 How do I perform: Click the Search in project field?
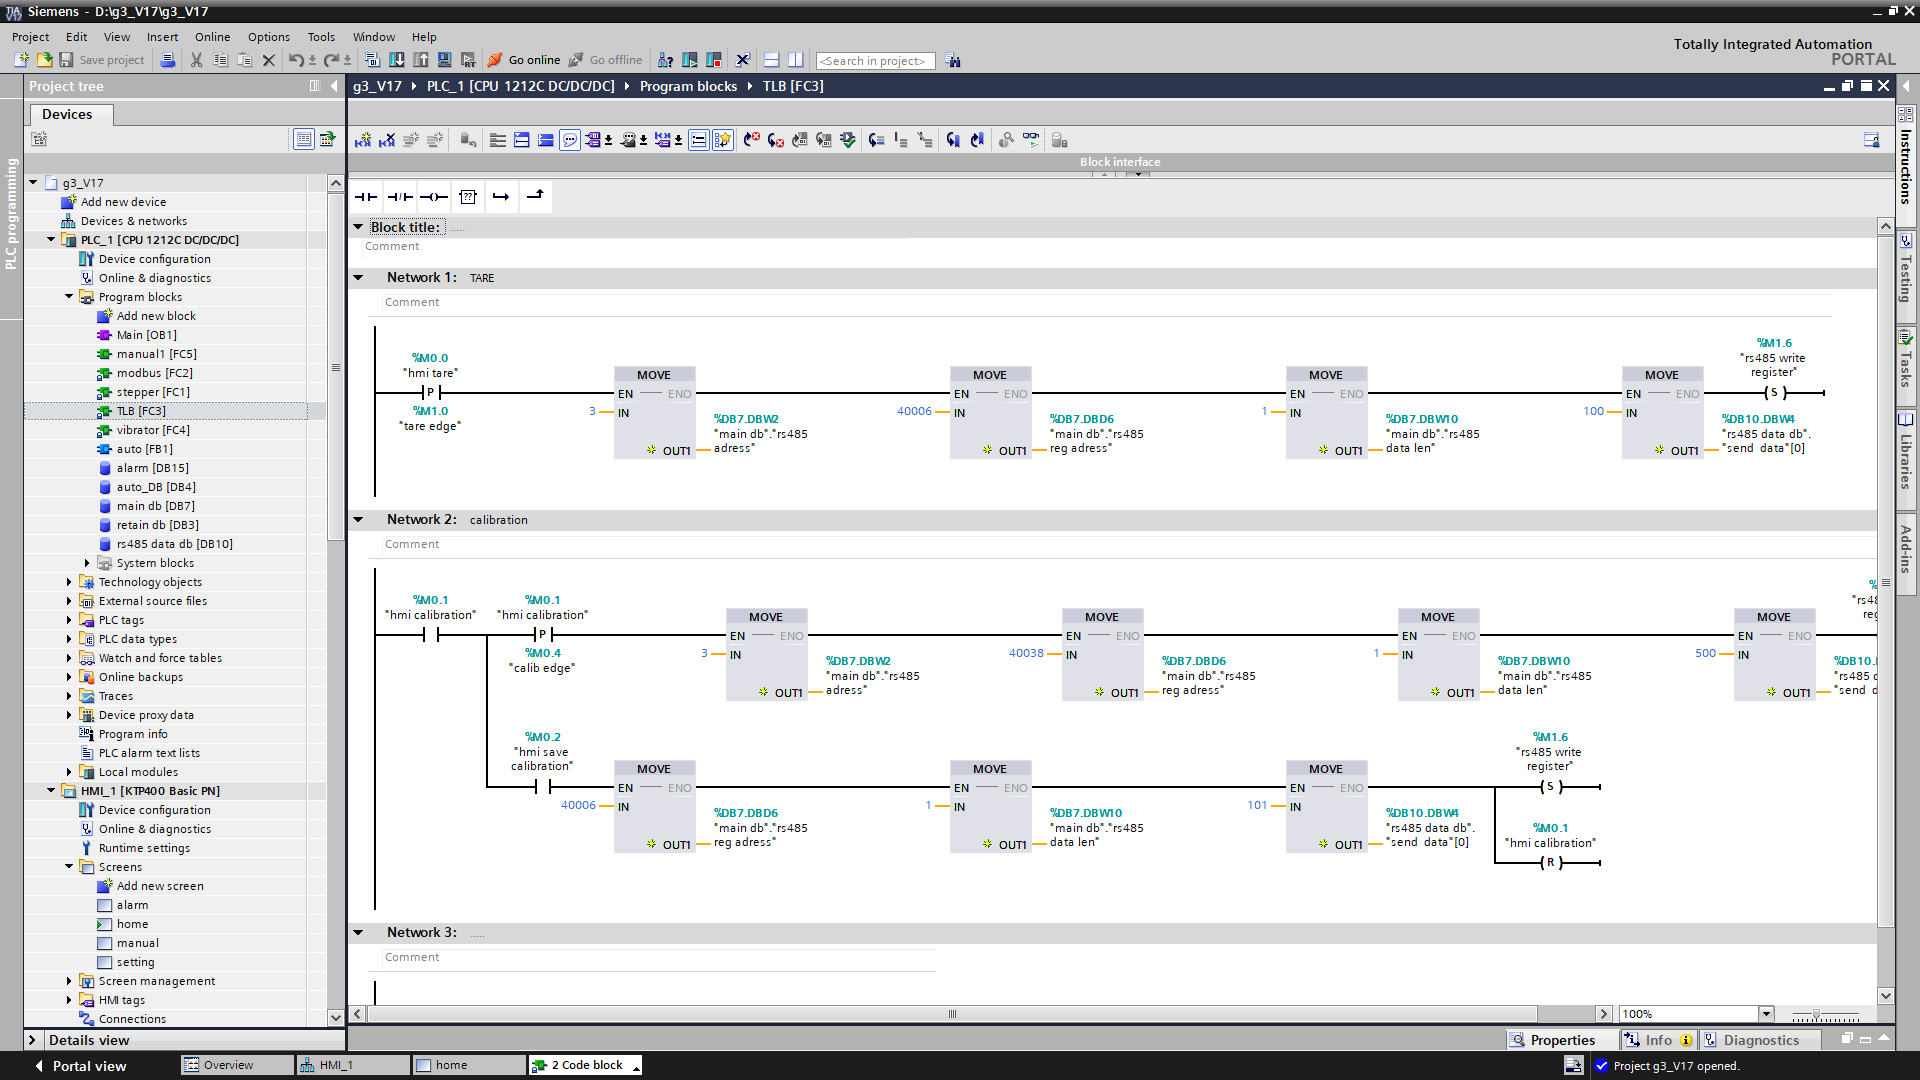(875, 61)
